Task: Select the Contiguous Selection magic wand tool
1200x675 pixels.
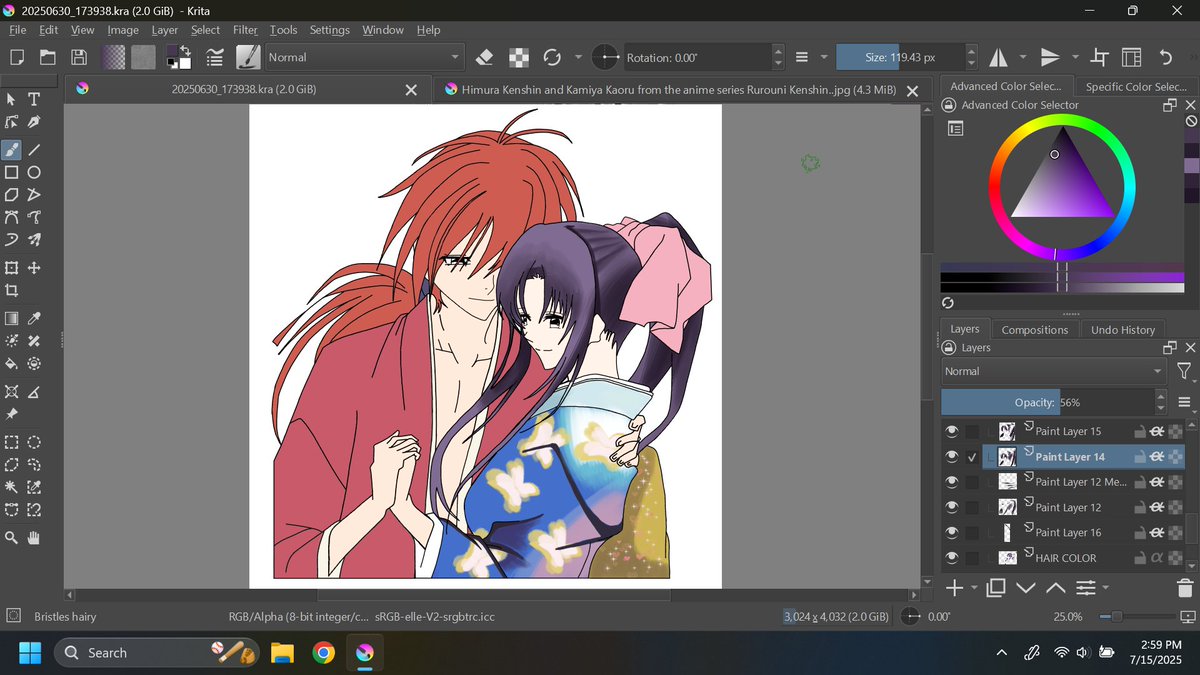Action: (x=12, y=487)
